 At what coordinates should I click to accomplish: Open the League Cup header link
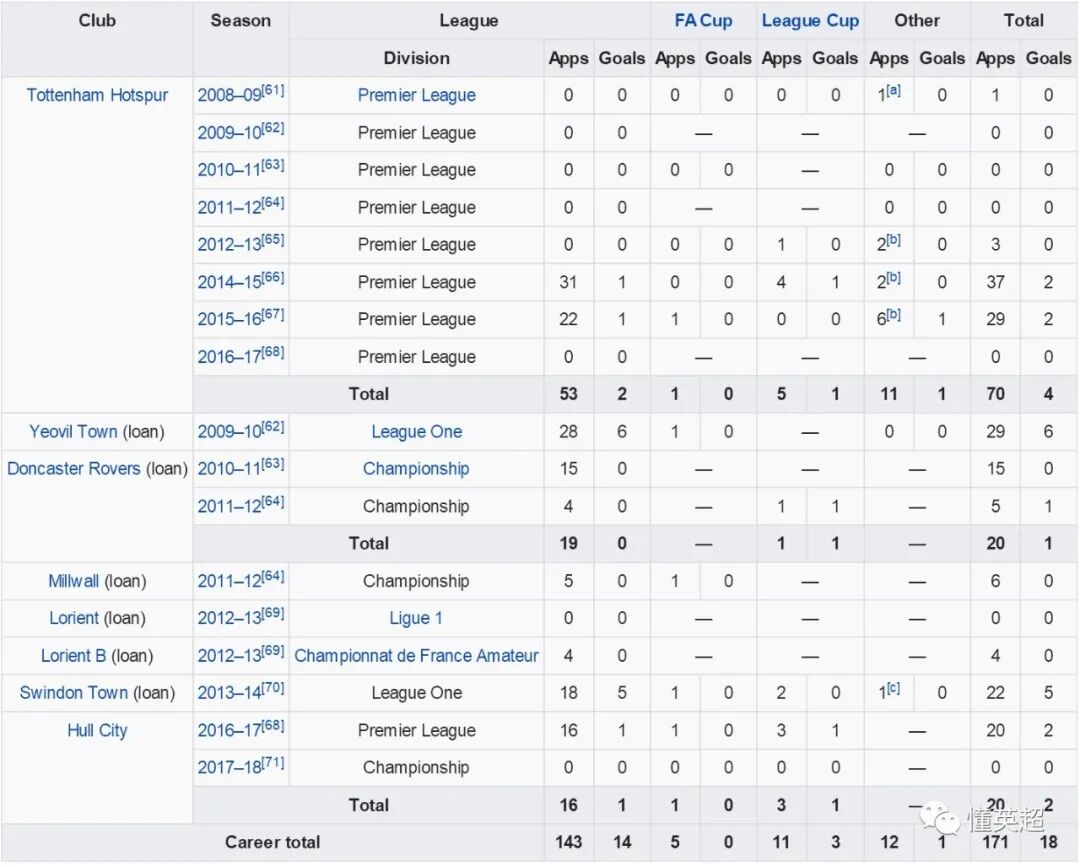810,20
